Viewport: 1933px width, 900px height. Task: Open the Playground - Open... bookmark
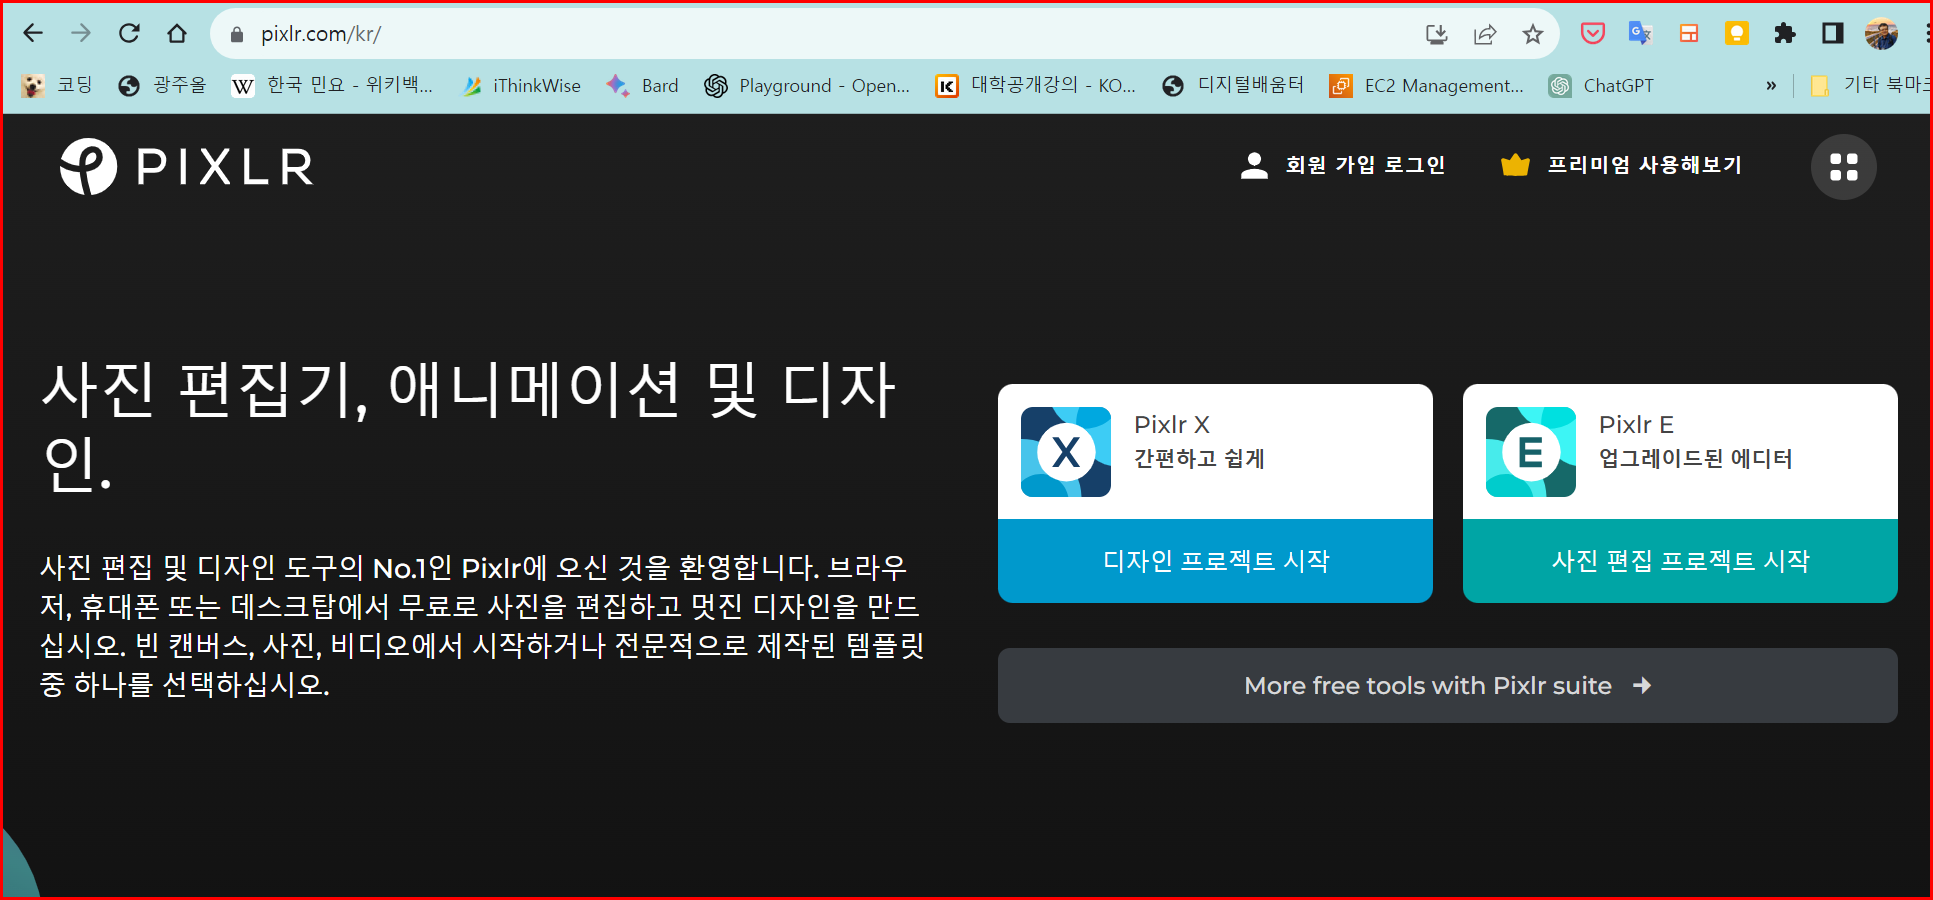pyautogui.click(x=807, y=86)
